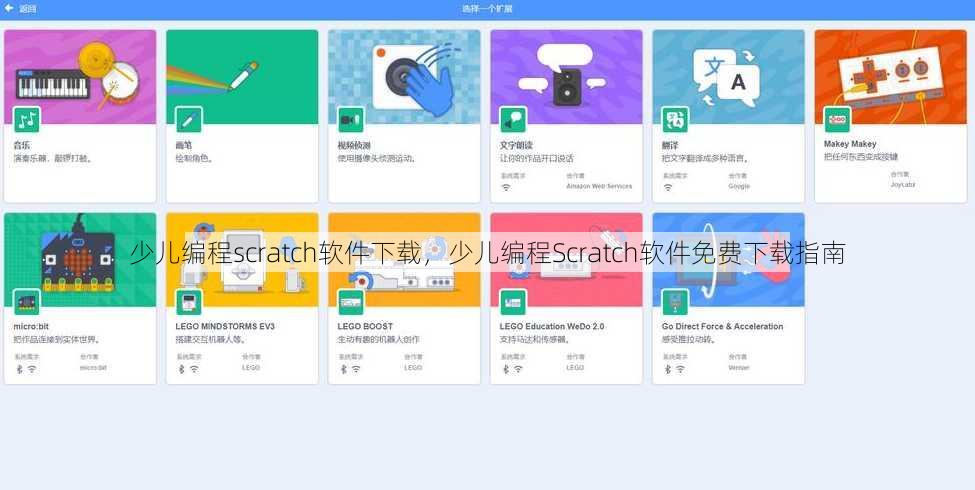Select the orange Makey Makey board thumbnail

[x=890, y=76]
